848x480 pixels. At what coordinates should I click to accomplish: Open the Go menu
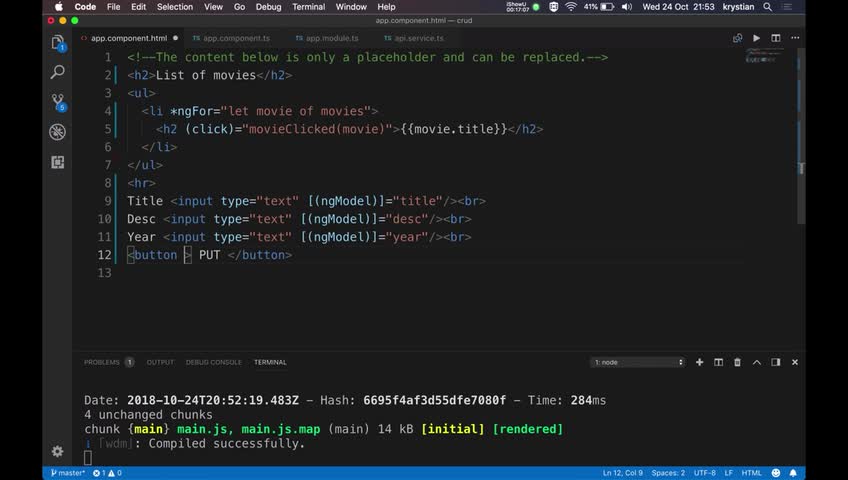239,7
